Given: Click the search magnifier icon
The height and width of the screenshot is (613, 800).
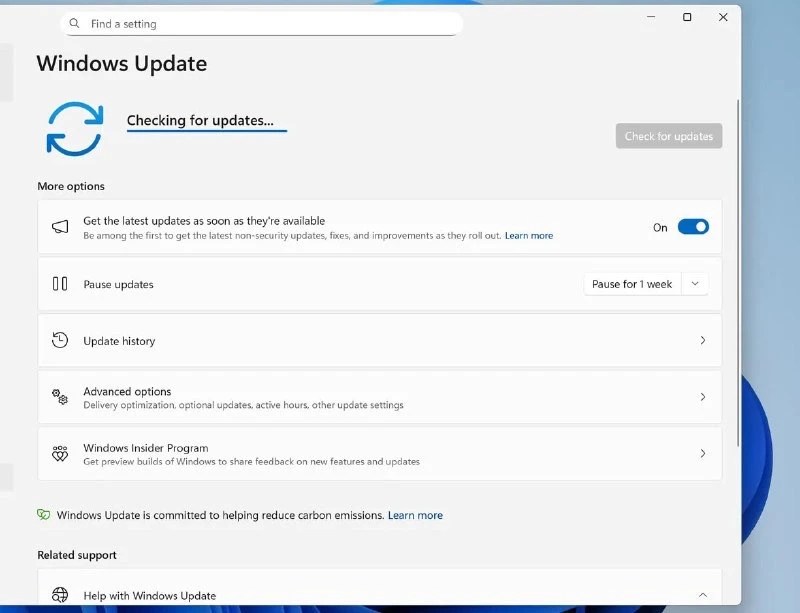Looking at the screenshot, I should 75,24.
